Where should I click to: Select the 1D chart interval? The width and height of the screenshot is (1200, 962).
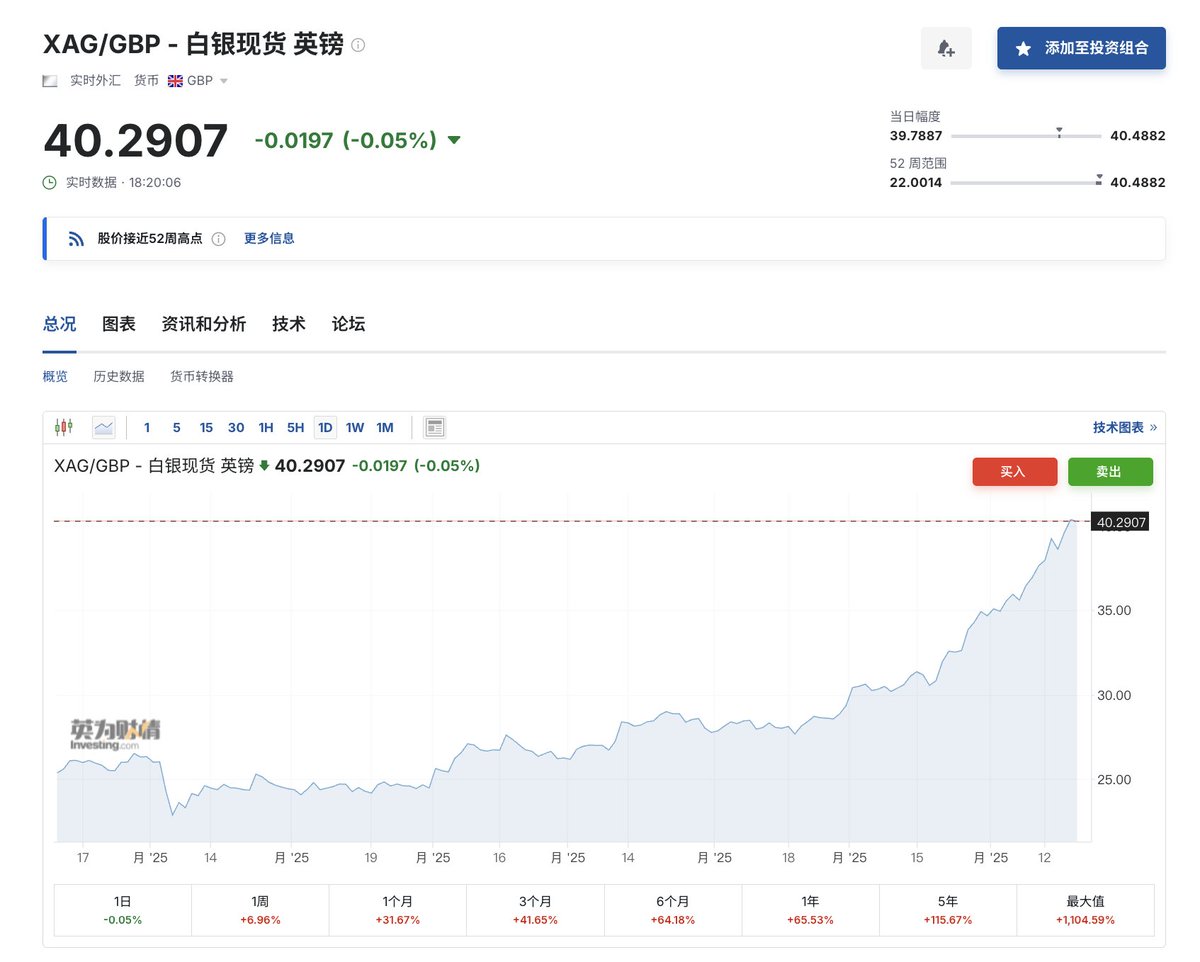[325, 427]
